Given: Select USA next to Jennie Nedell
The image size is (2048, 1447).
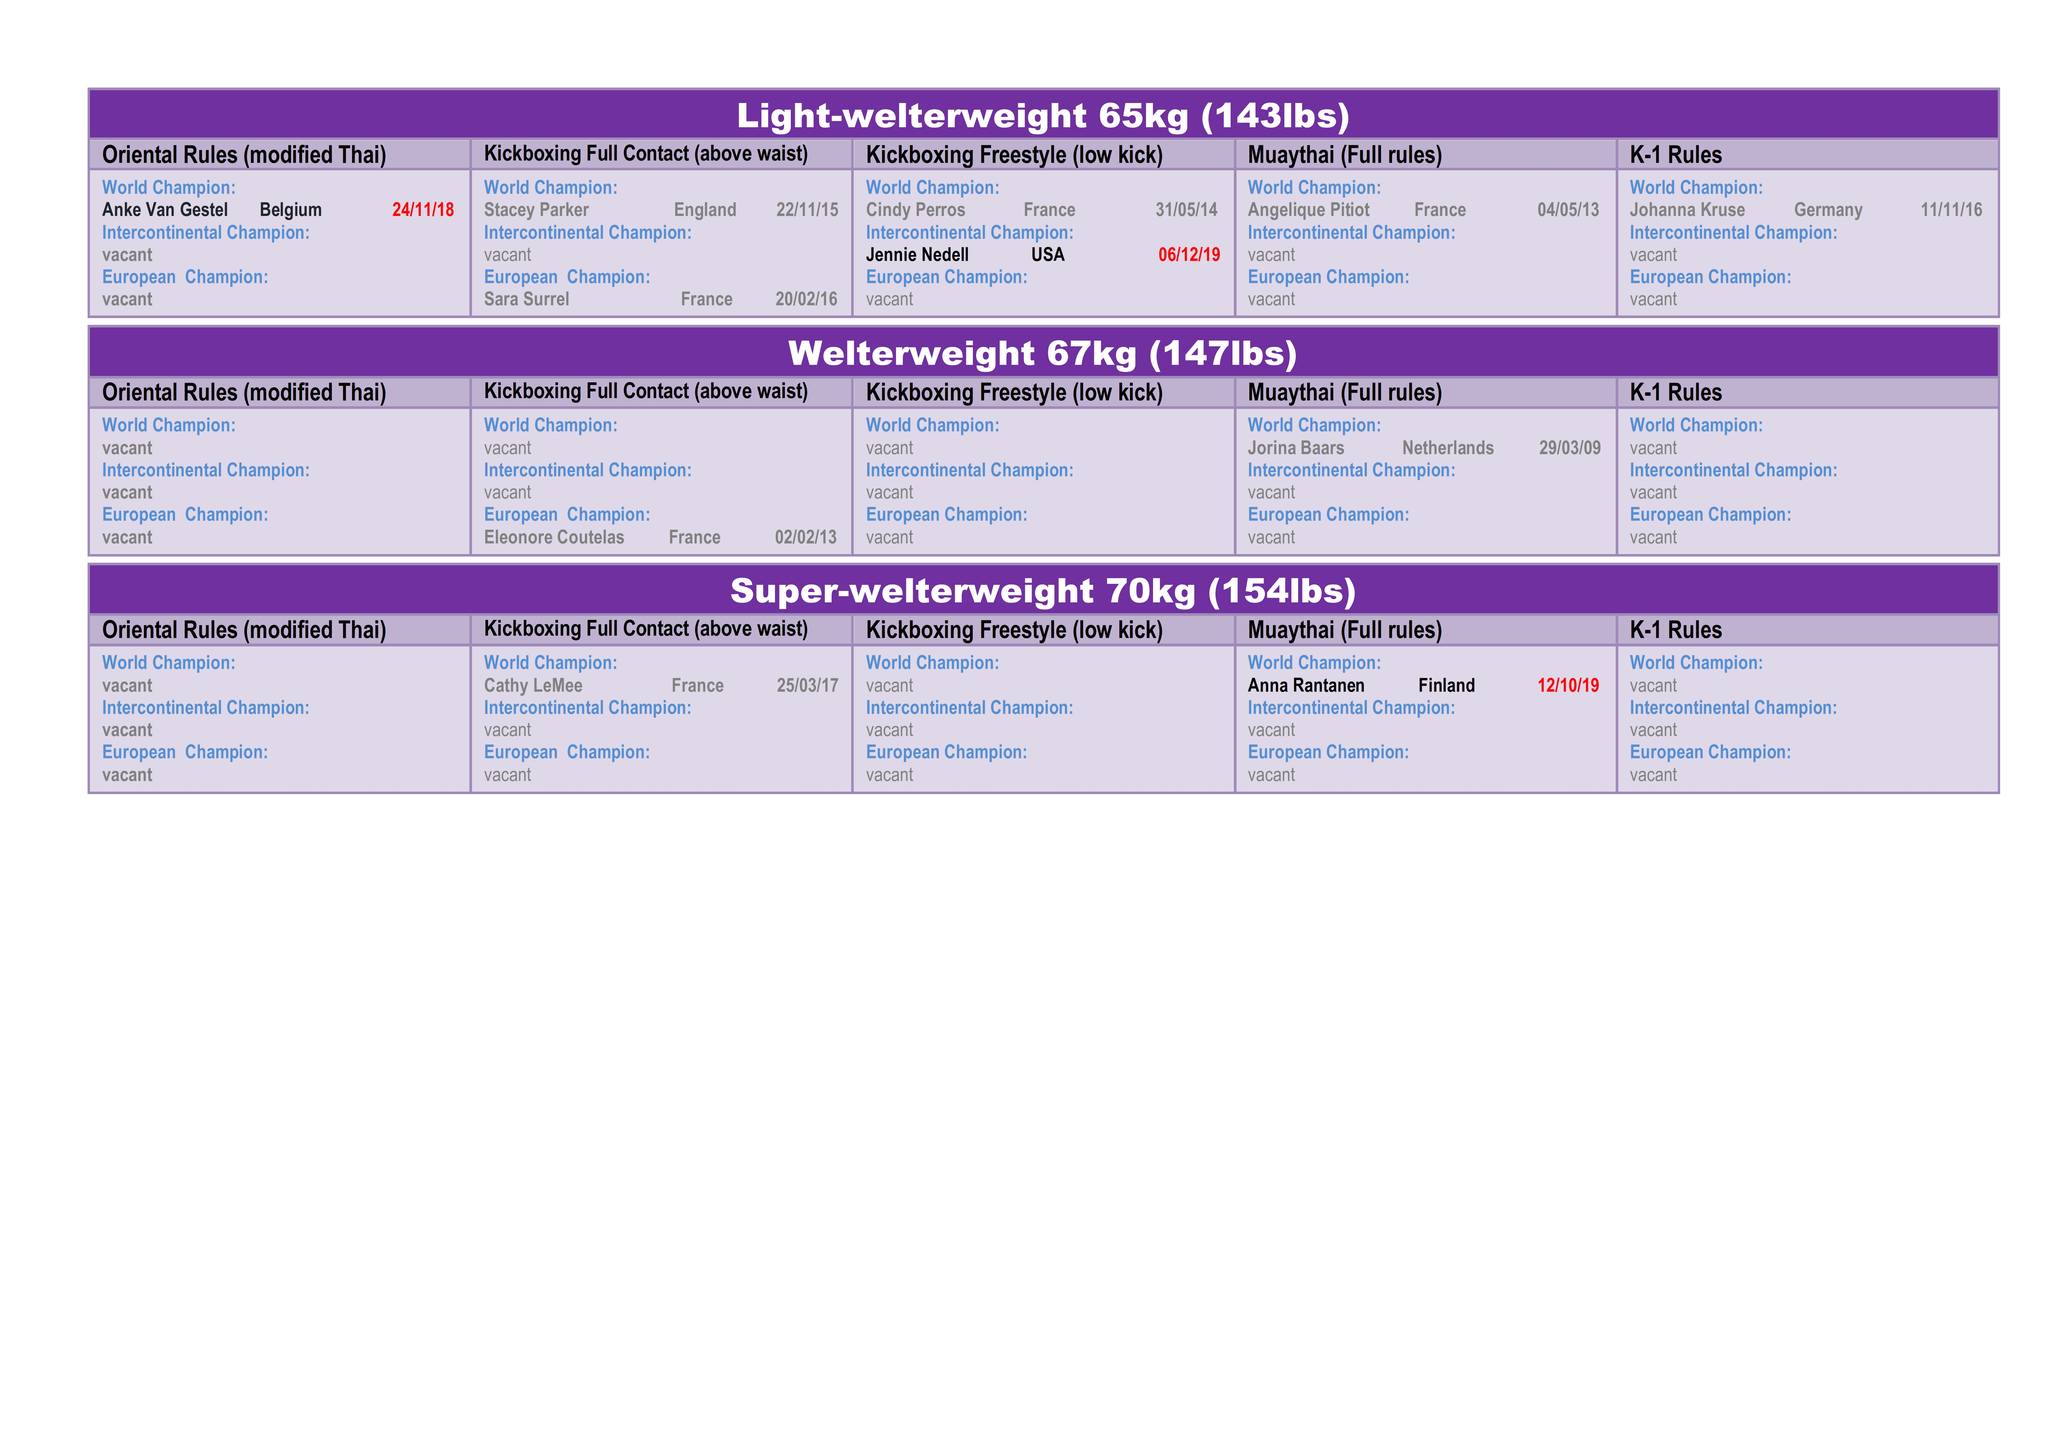Looking at the screenshot, I should tap(1048, 255).
